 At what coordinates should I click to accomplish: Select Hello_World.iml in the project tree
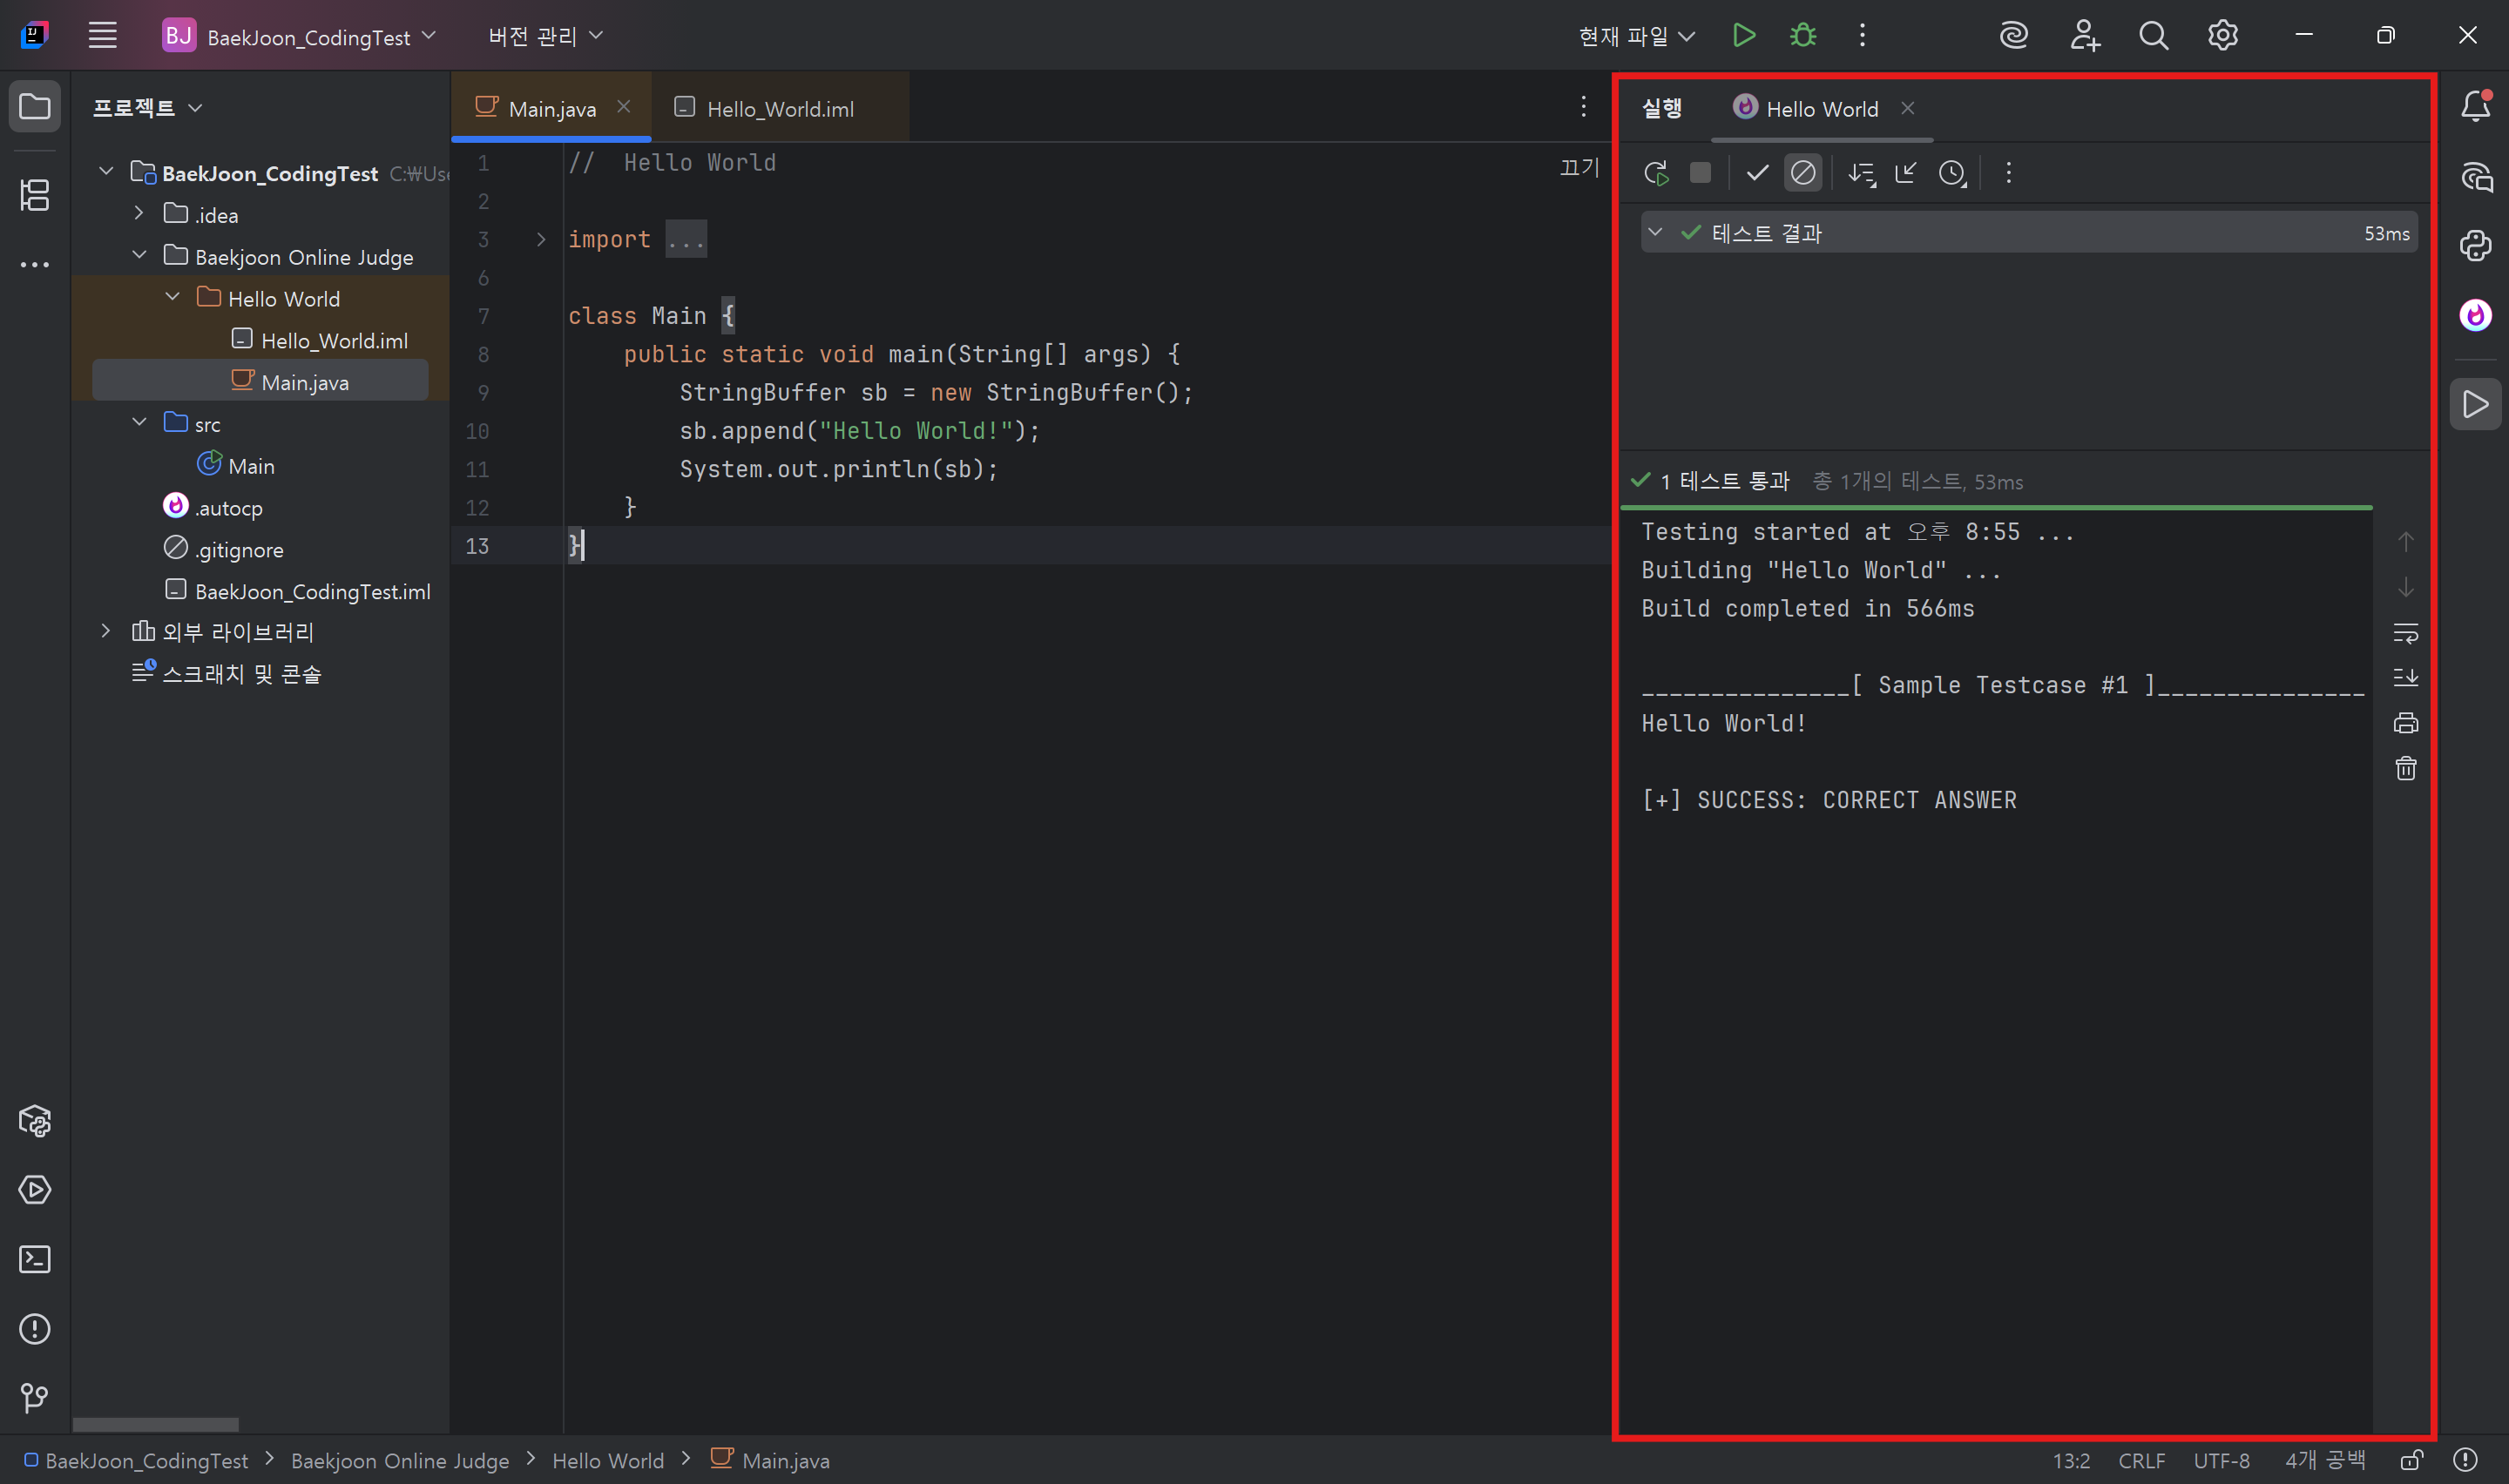320,340
